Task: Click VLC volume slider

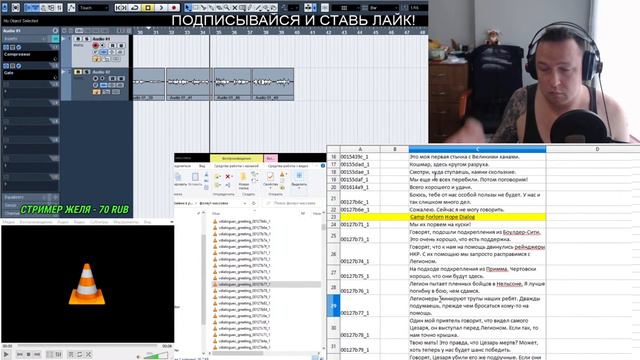Action: 156,356
